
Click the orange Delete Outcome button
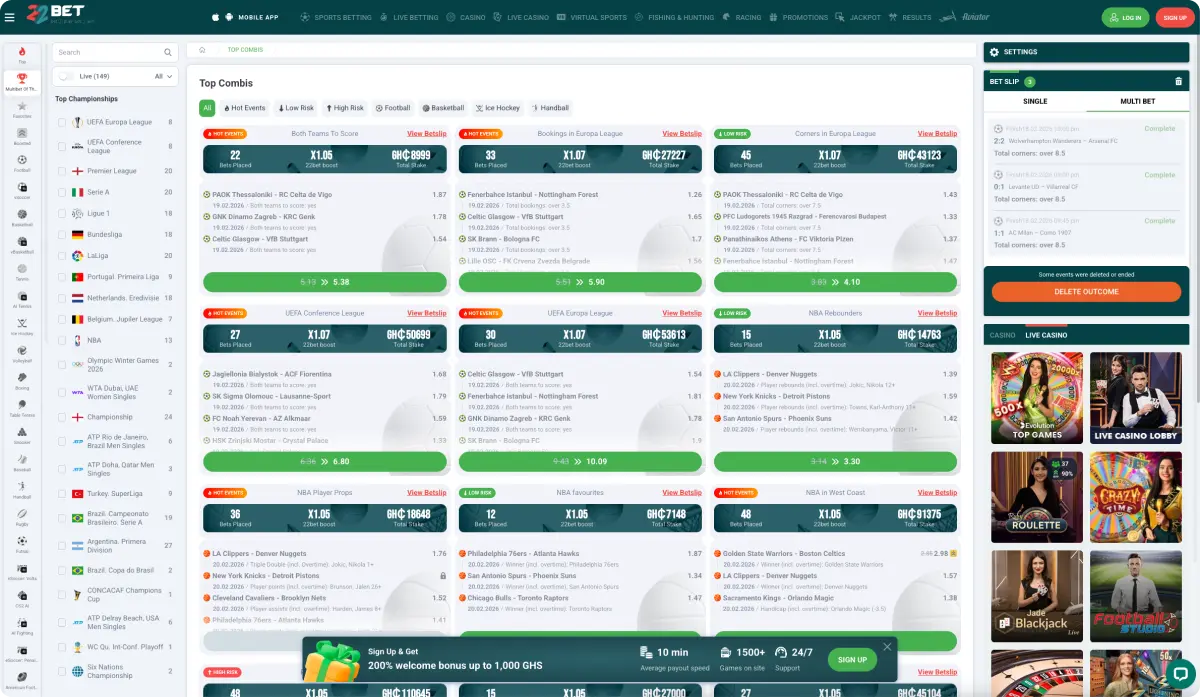tap(1086, 292)
